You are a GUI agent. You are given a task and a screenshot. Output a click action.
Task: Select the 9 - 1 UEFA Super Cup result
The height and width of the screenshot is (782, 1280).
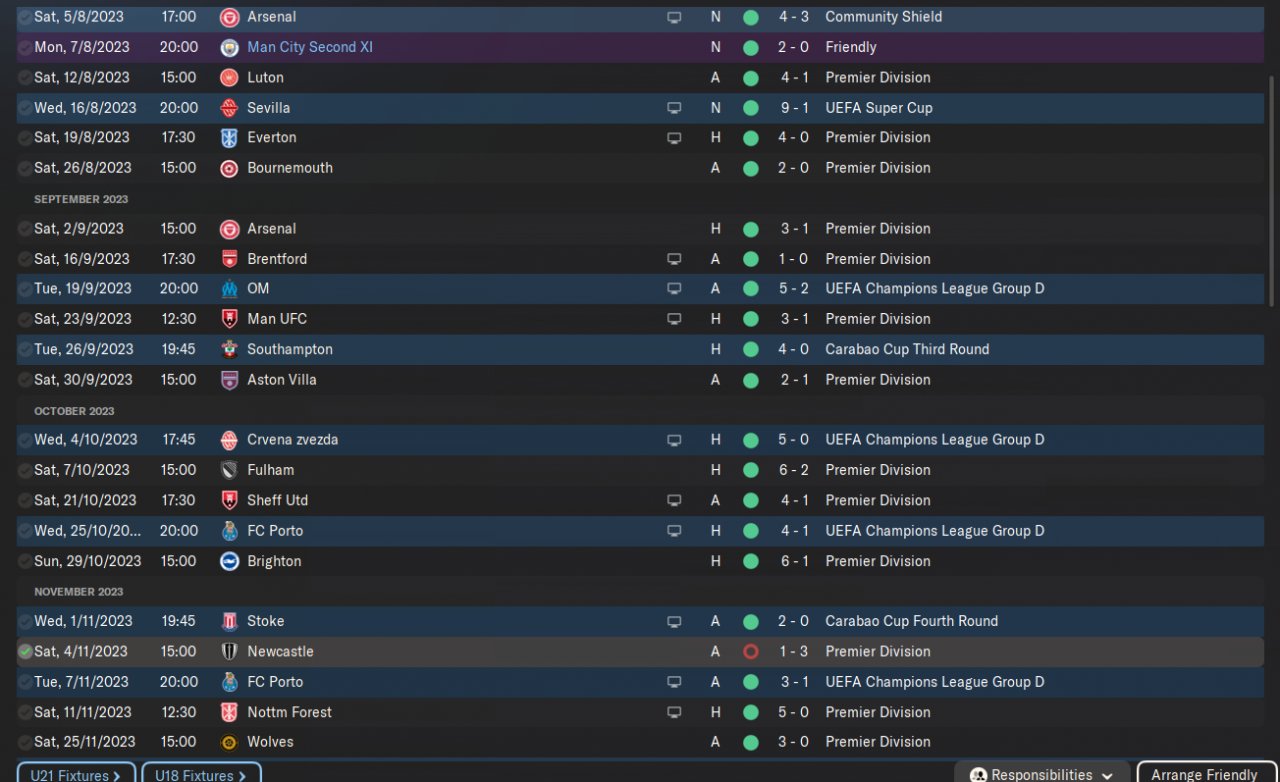tap(793, 108)
